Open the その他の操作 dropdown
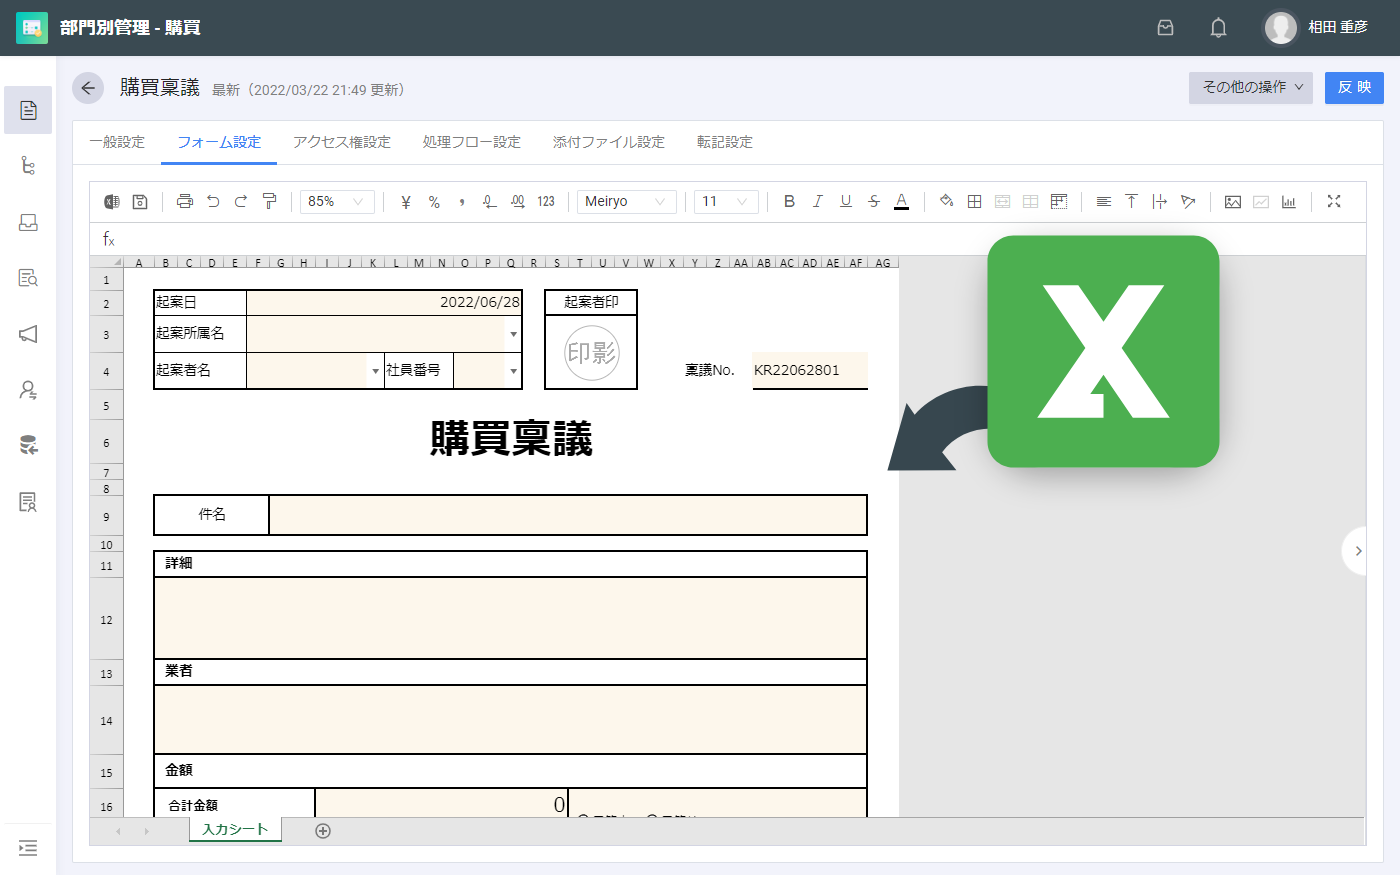This screenshot has height=875, width=1400. [1251, 87]
